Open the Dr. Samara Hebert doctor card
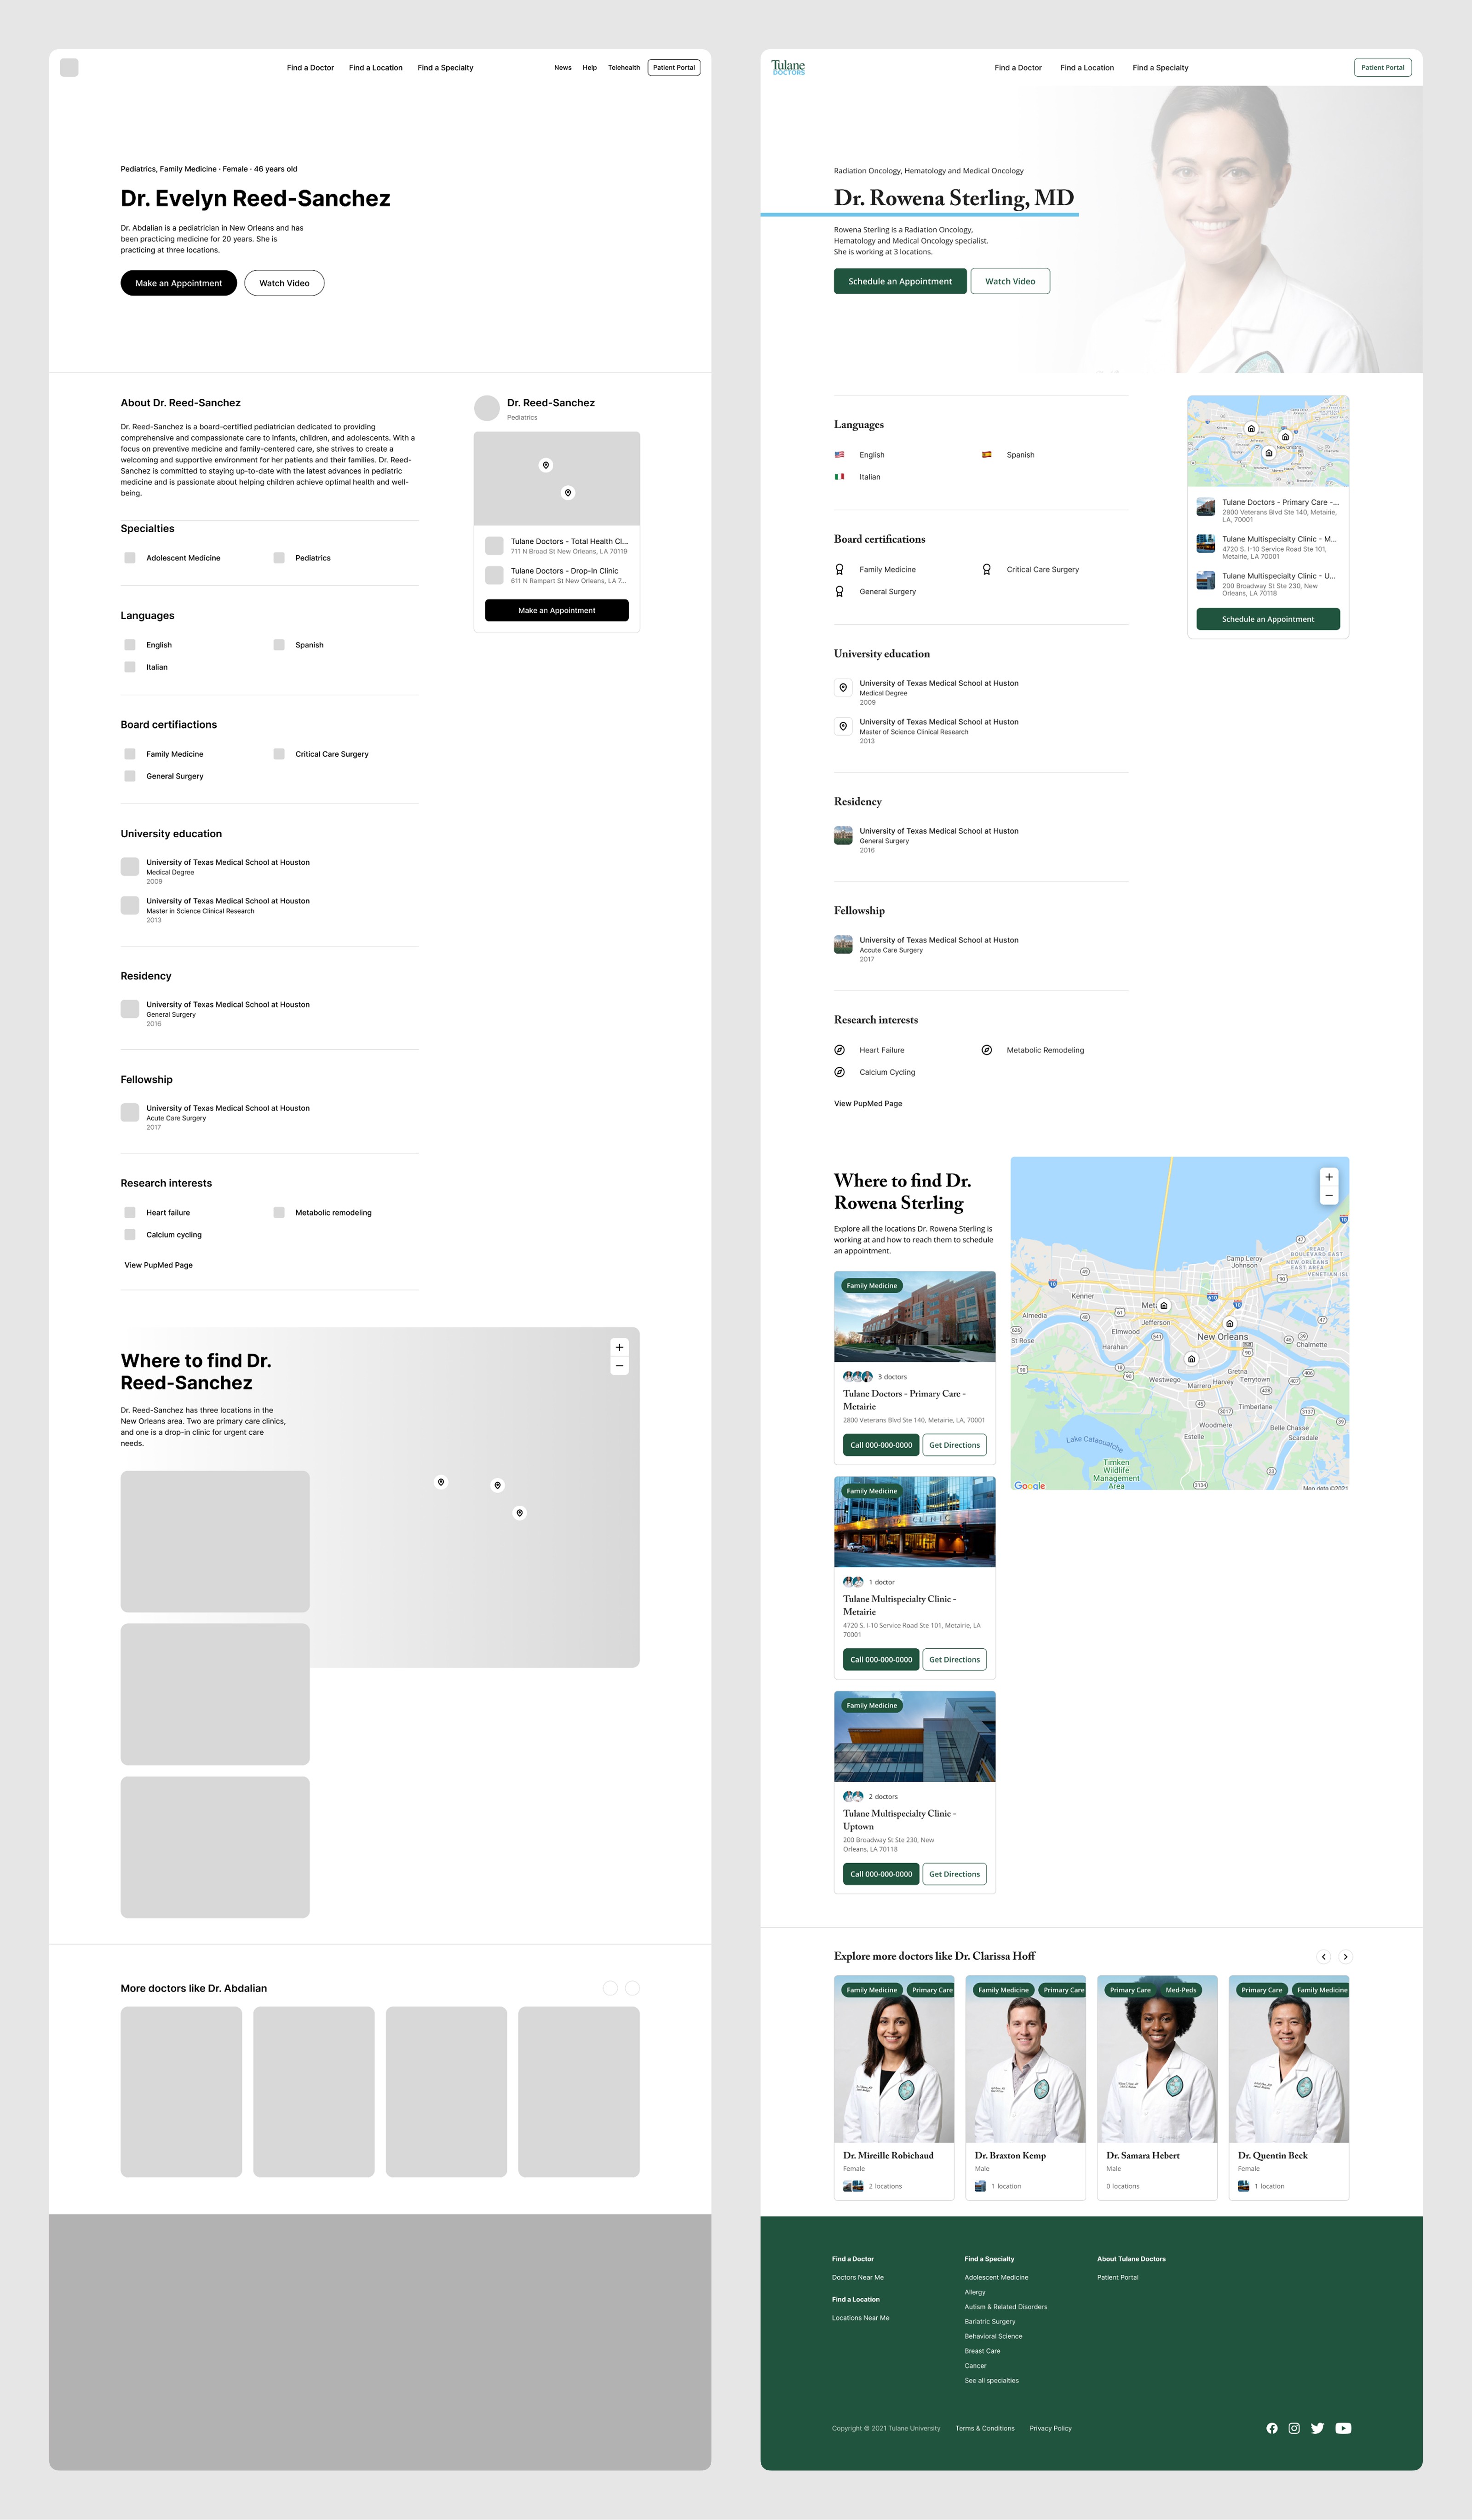The width and height of the screenshot is (1472, 2520). pyautogui.click(x=1157, y=2085)
